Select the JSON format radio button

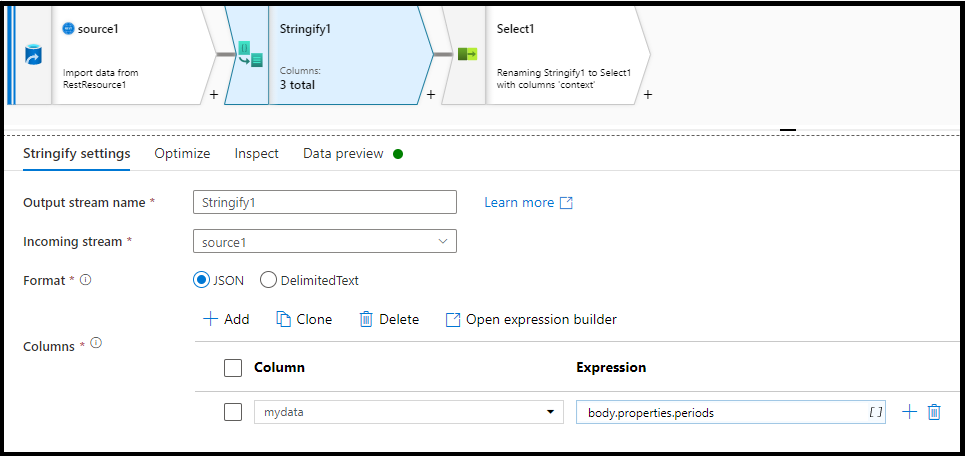click(x=202, y=281)
